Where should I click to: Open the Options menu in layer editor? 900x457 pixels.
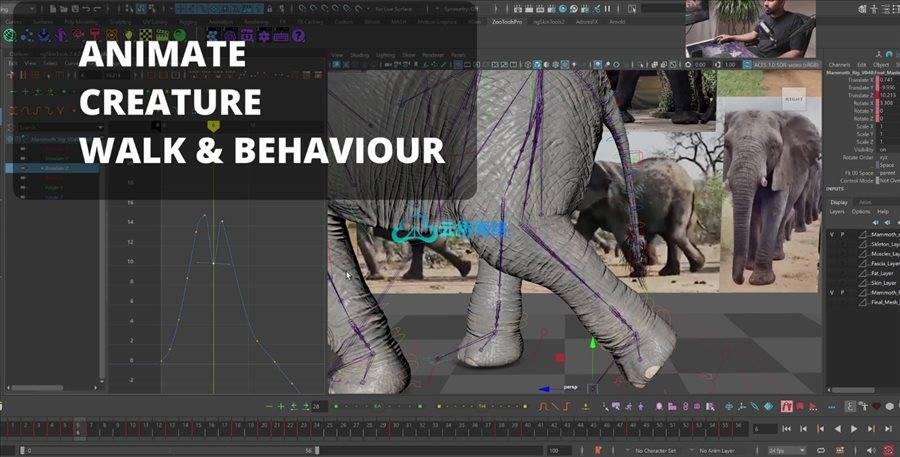[x=860, y=212]
